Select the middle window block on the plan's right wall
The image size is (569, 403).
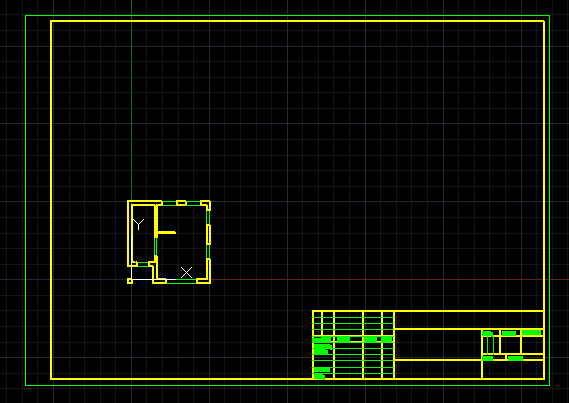pyautogui.click(x=209, y=234)
